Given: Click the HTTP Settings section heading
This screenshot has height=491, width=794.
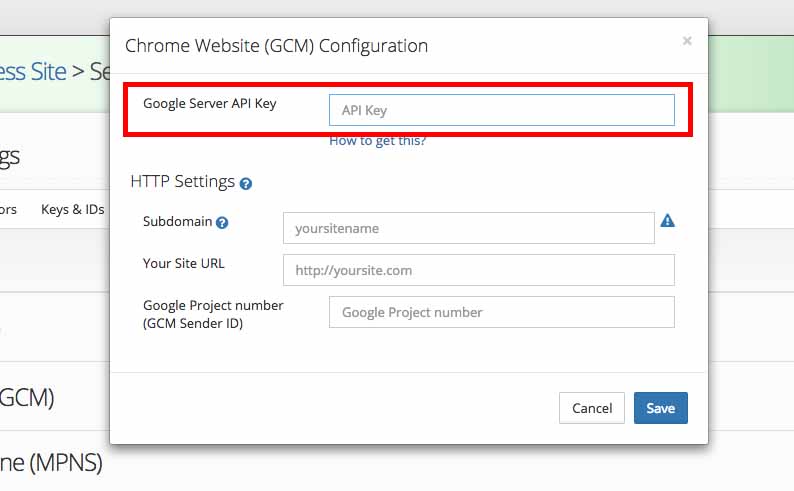Looking at the screenshot, I should coord(182,182).
